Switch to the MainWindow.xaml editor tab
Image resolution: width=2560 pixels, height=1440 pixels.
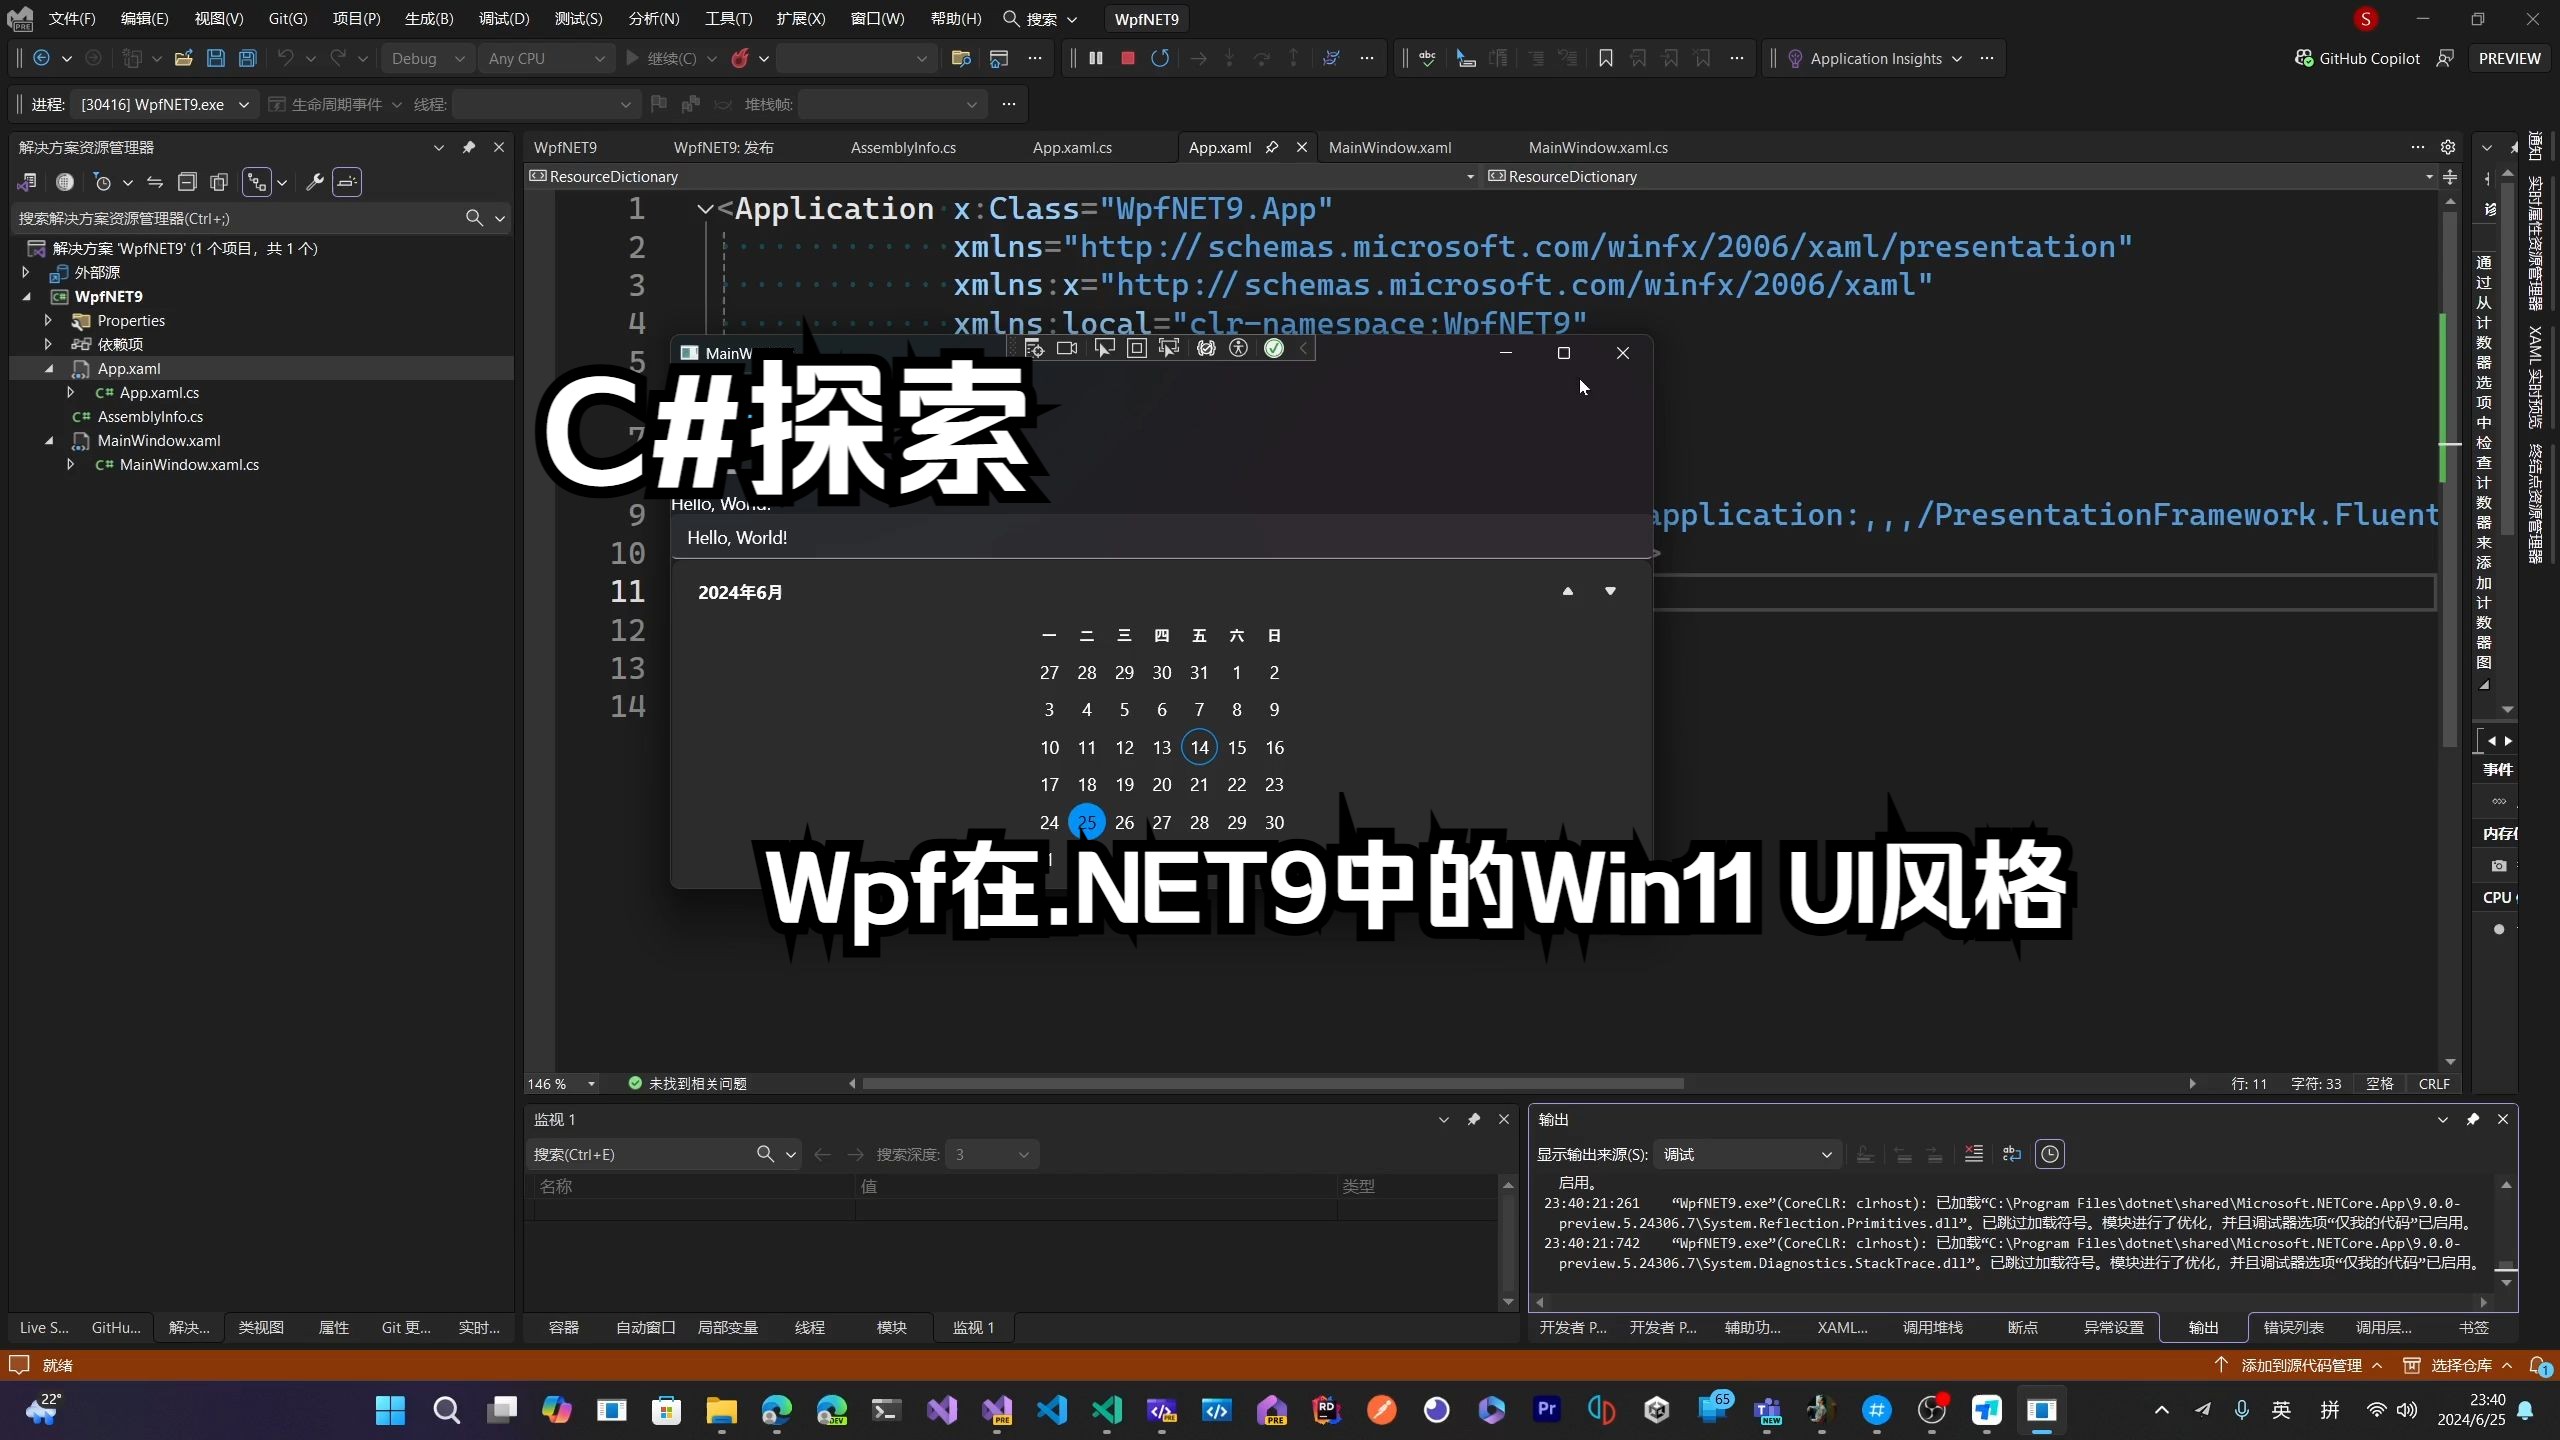[x=1389, y=147]
